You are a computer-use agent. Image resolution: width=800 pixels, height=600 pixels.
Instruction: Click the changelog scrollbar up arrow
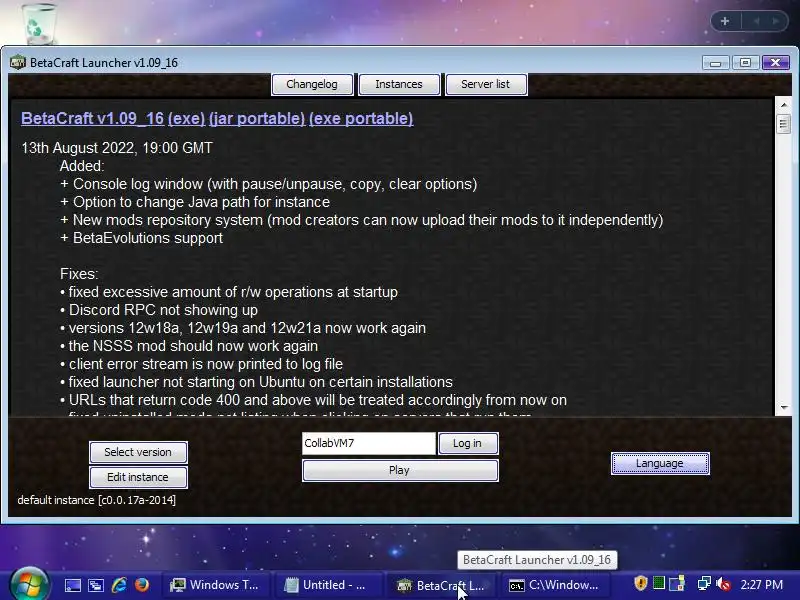click(784, 105)
